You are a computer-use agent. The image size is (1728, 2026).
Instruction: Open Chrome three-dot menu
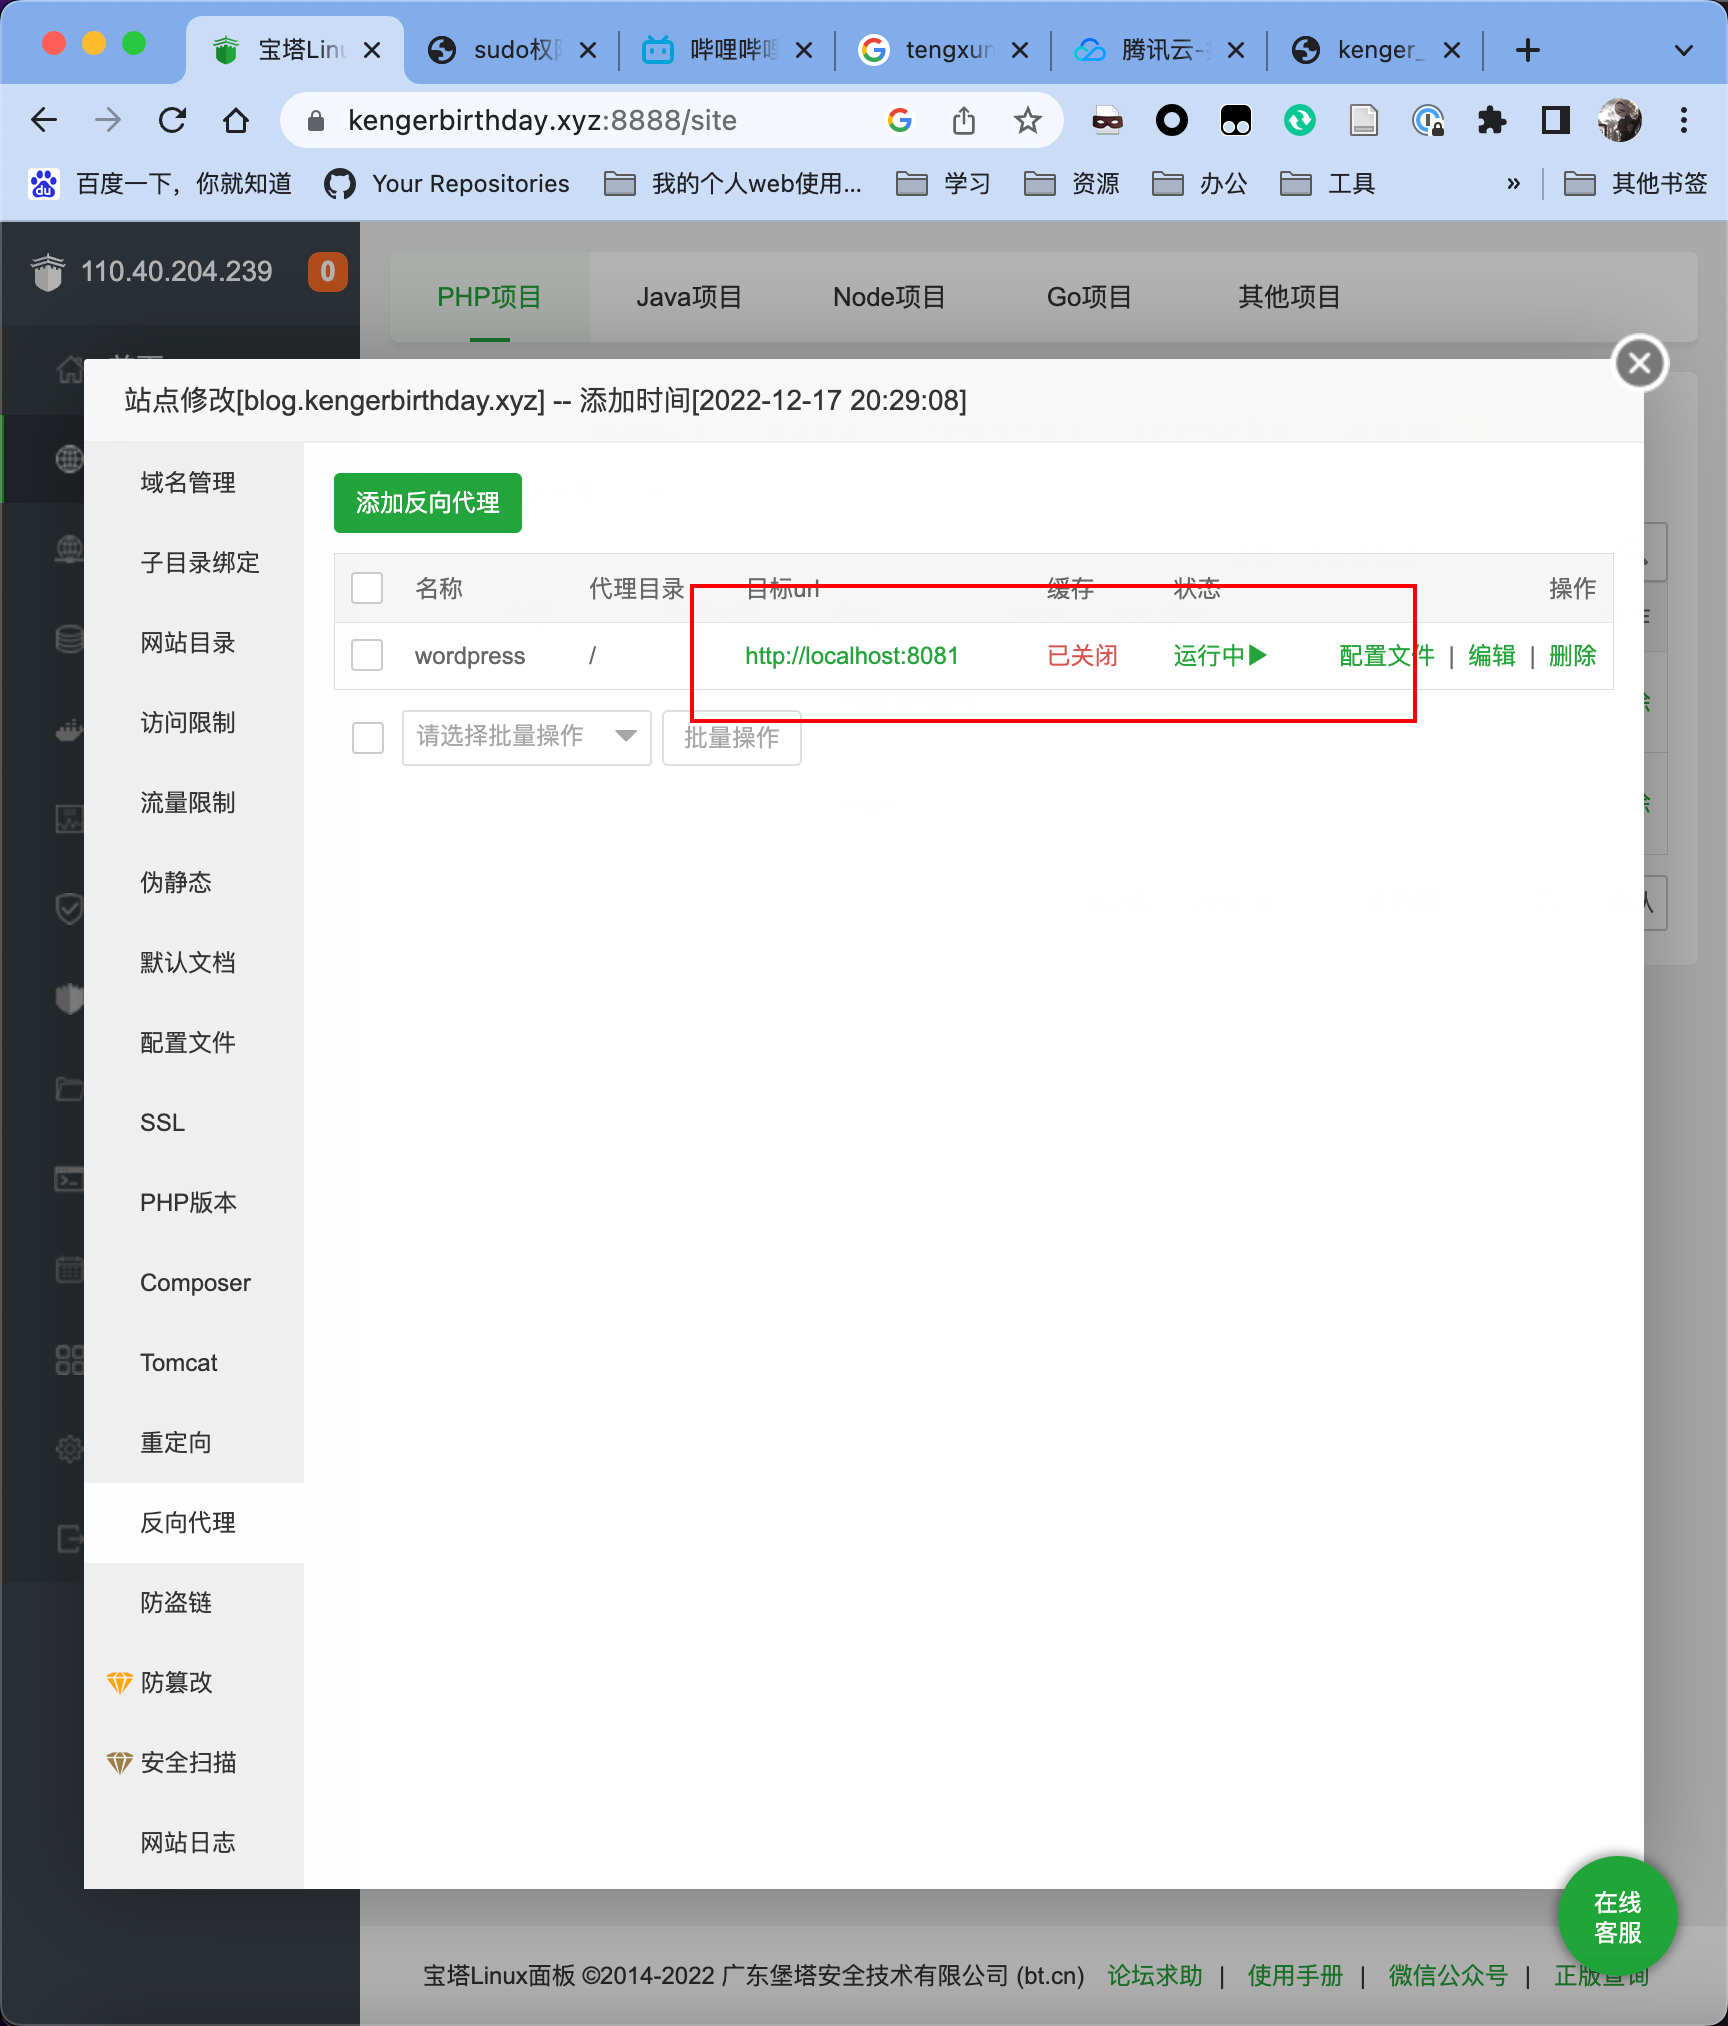coord(1684,121)
